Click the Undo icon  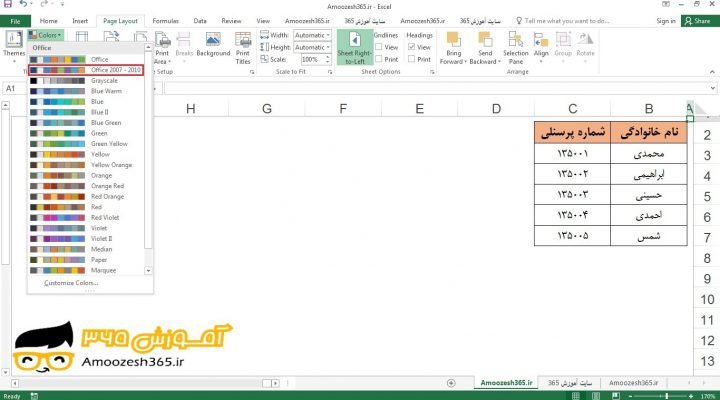click(23, 4)
